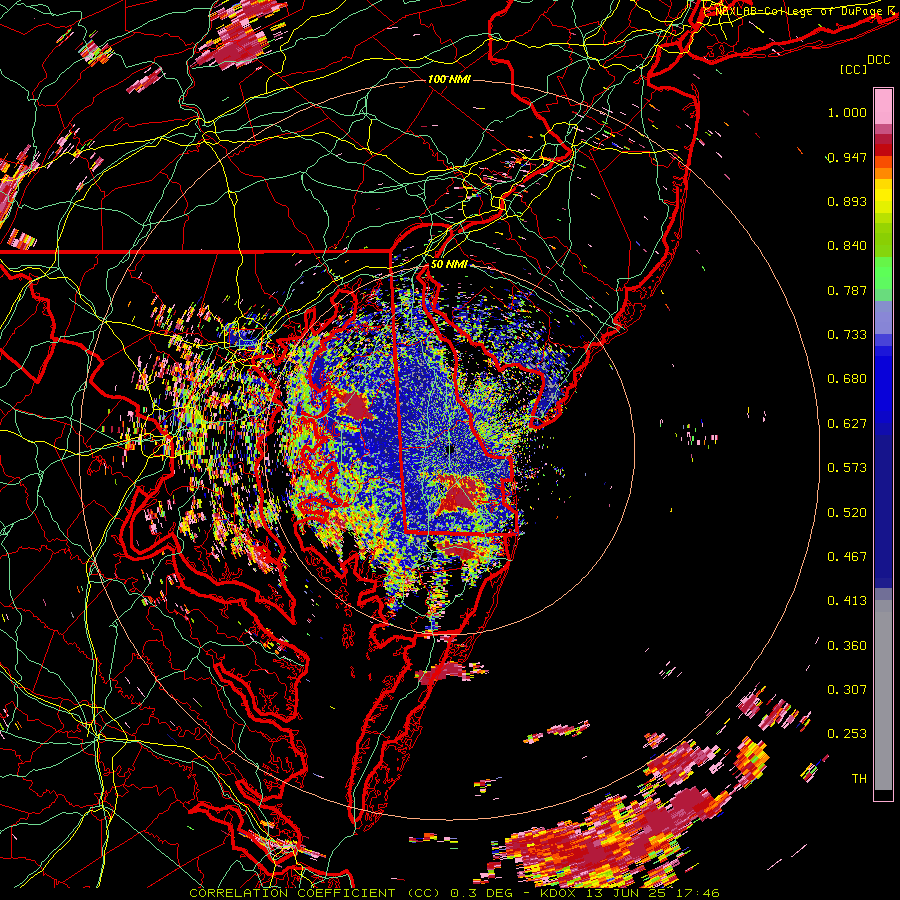Select the 0.573 color scale value

coord(847,468)
